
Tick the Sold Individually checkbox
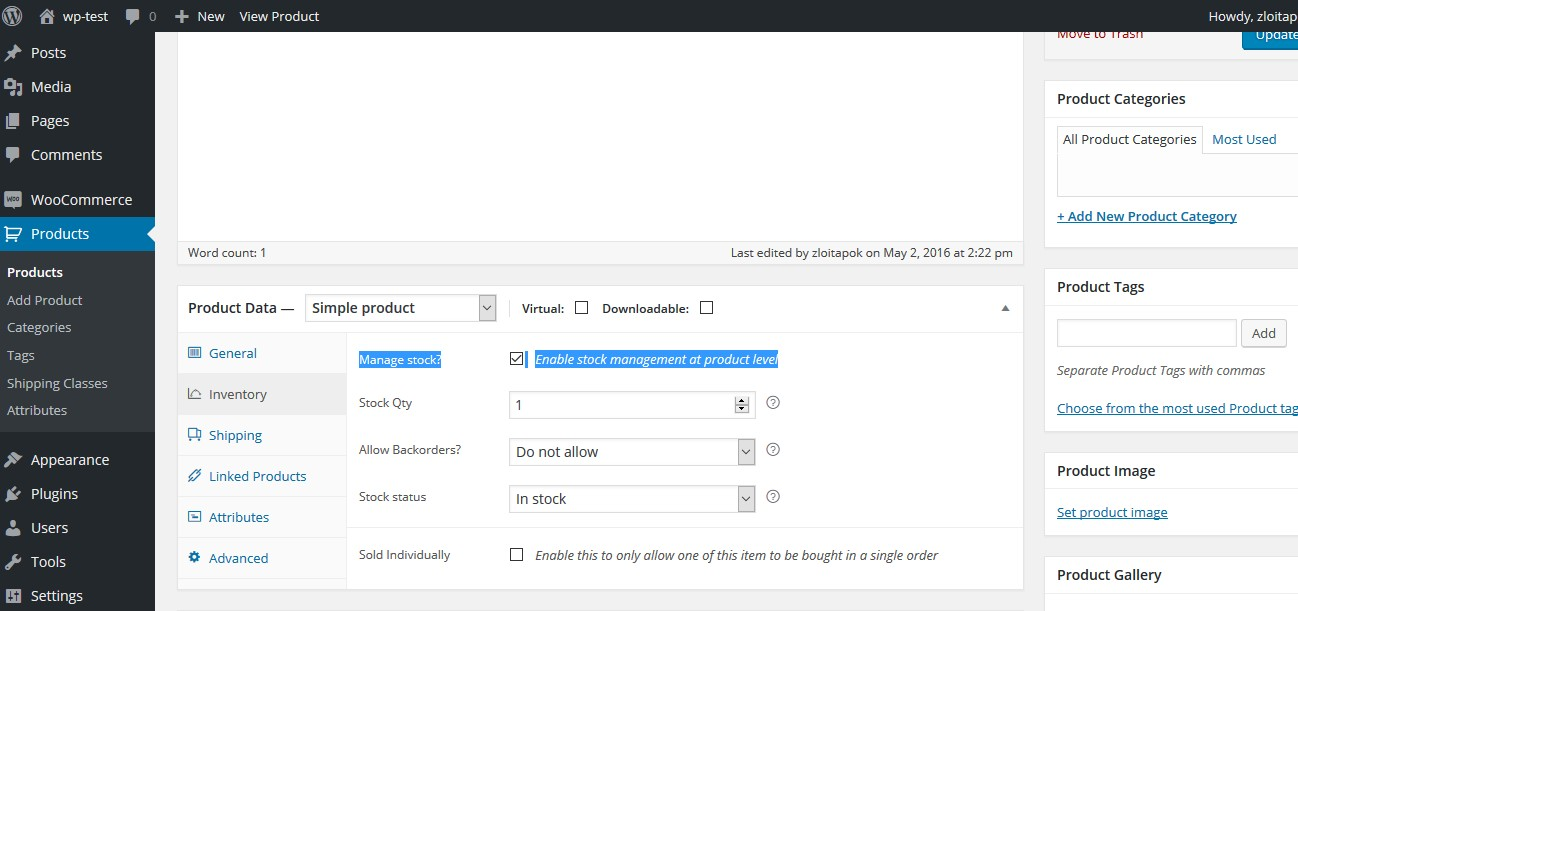[516, 555]
